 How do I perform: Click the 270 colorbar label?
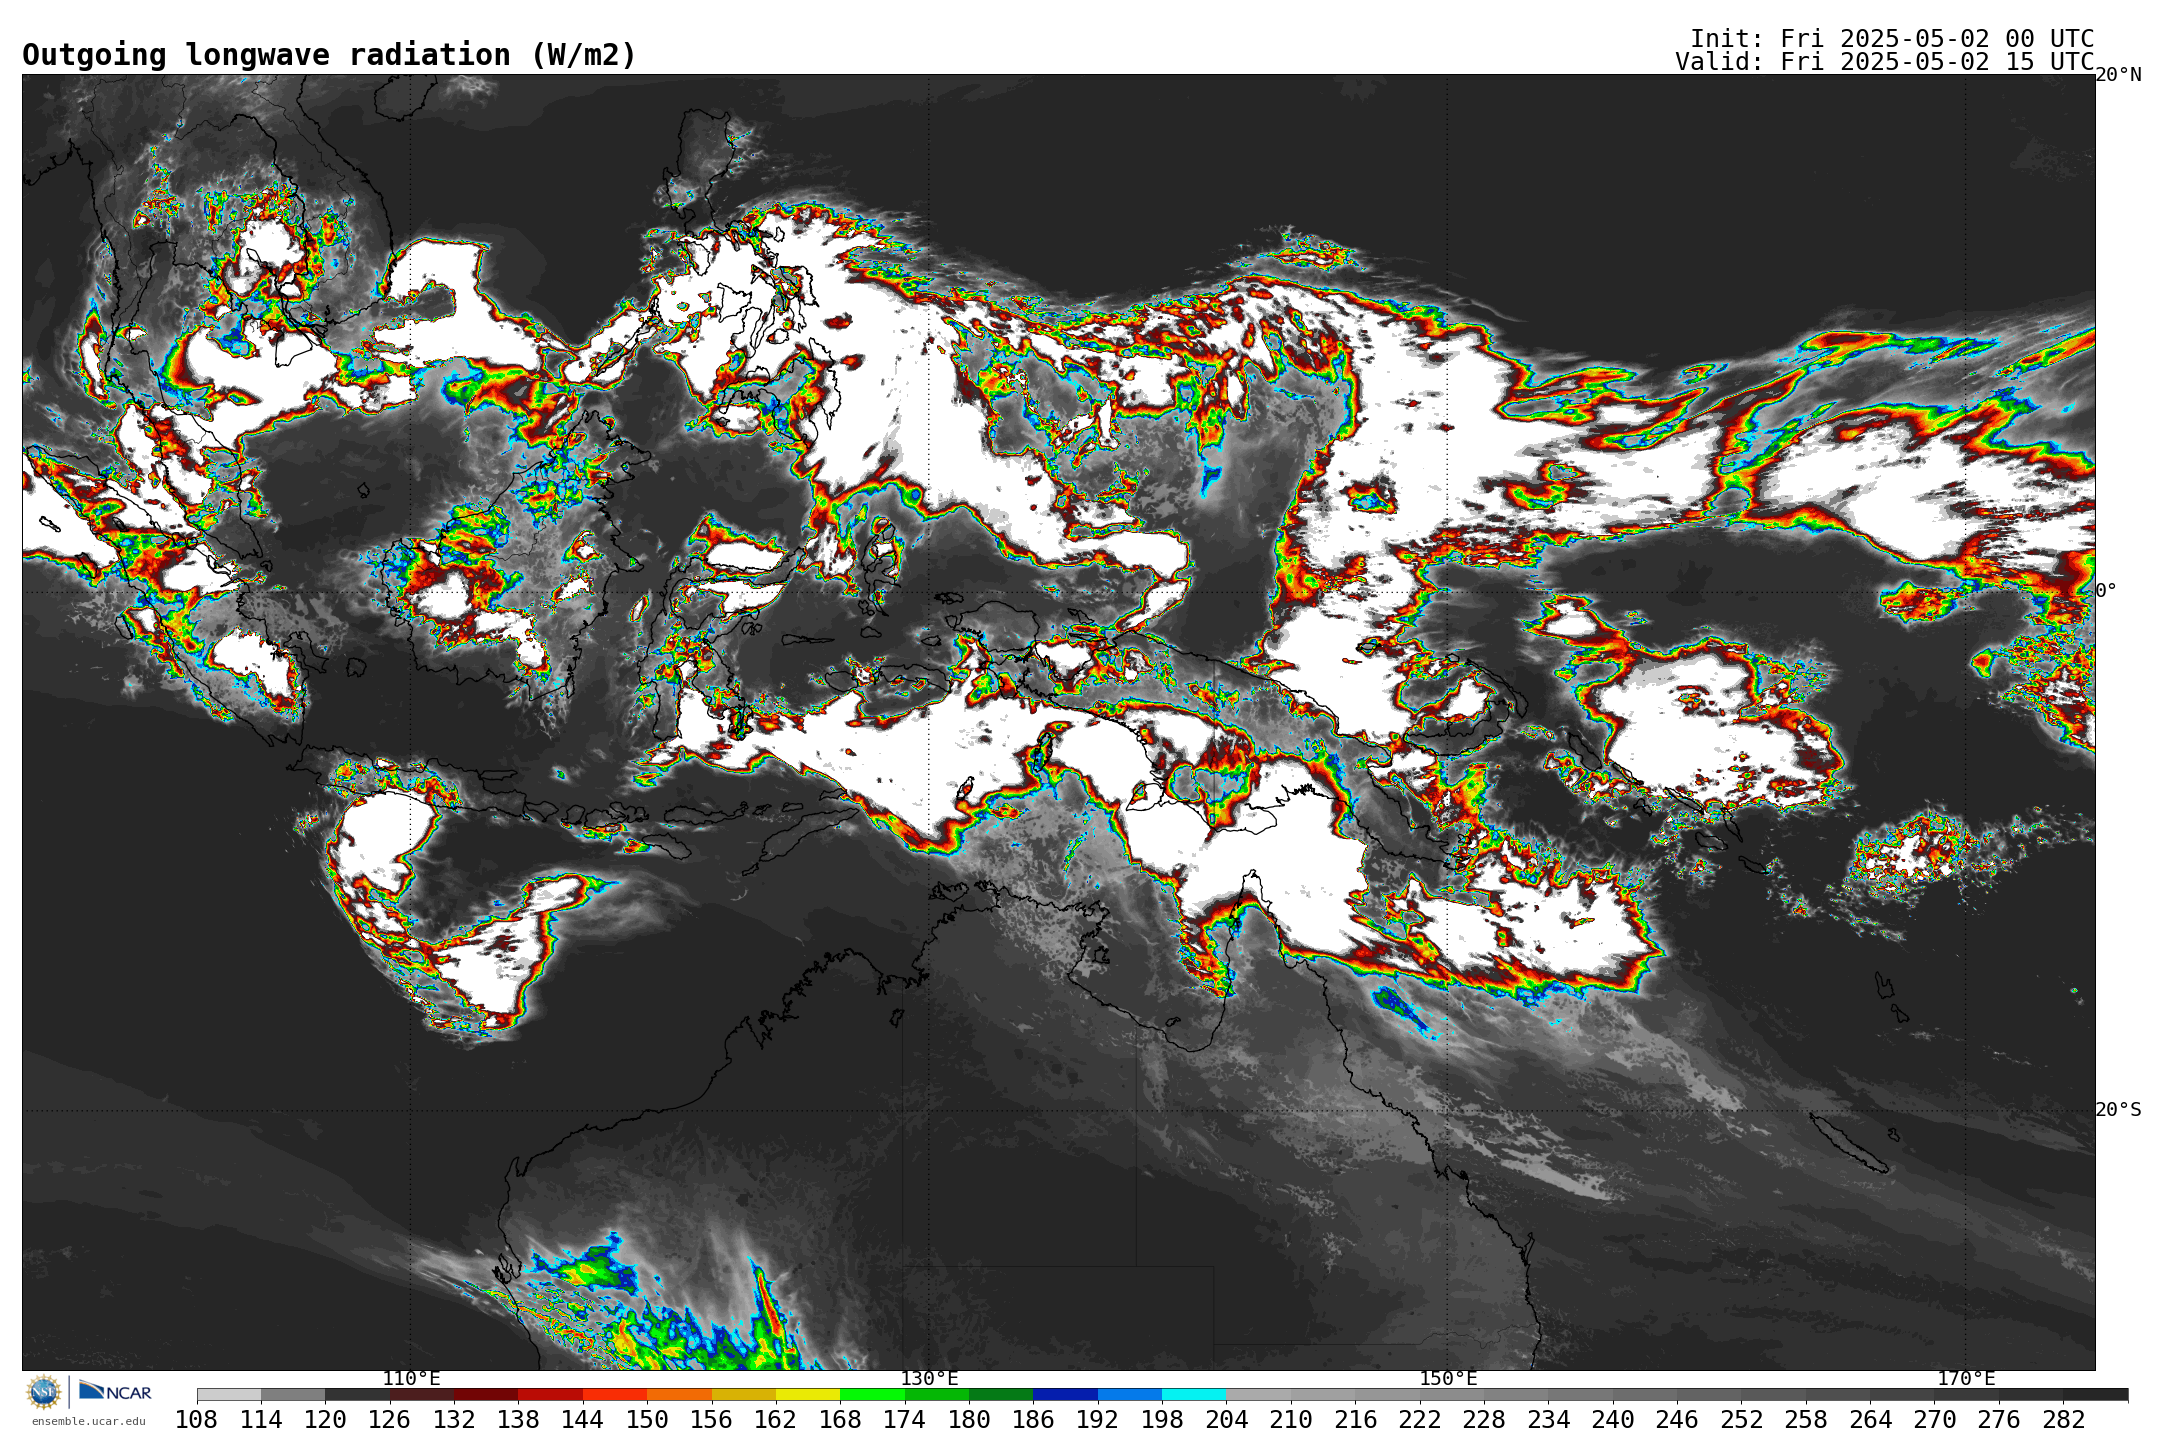pyautogui.click(x=1934, y=1420)
